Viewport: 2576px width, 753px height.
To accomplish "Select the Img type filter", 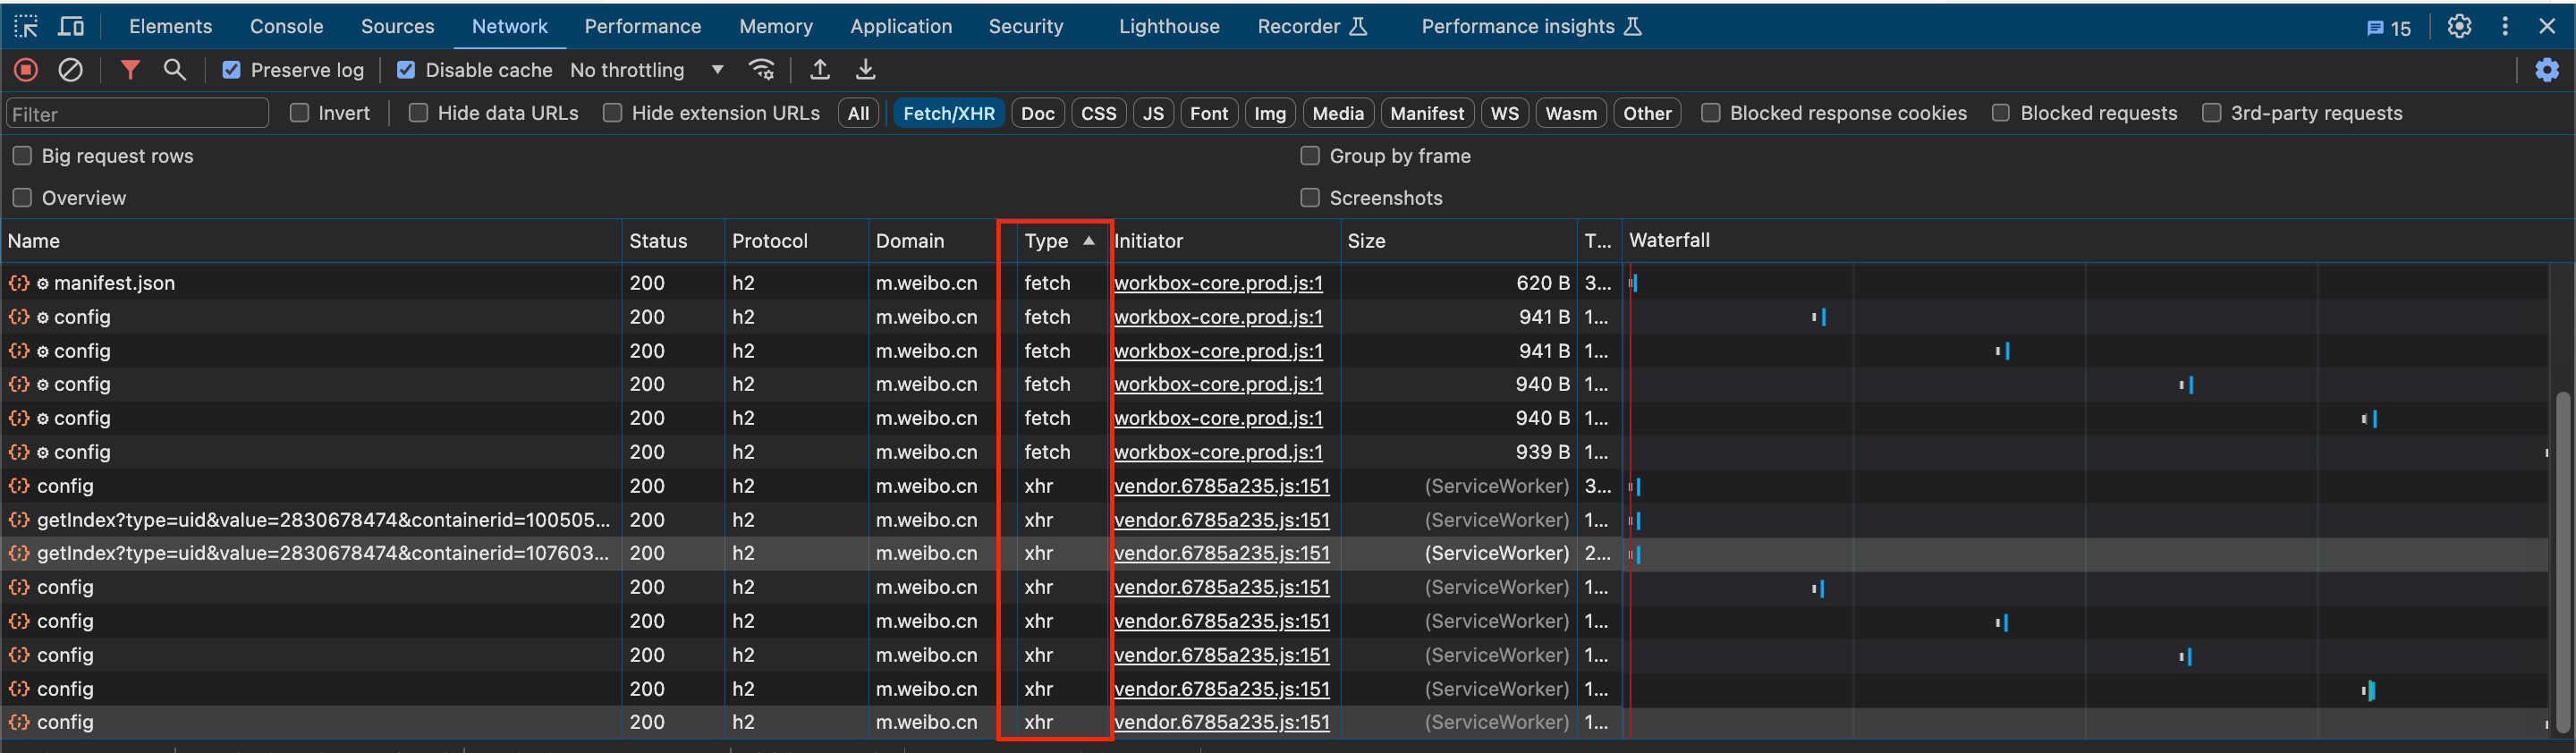I will pos(1270,113).
